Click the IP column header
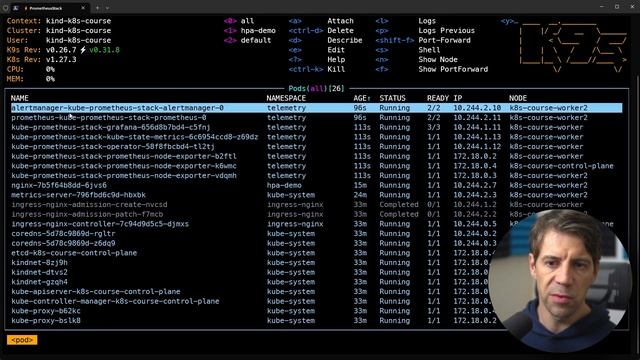The height and width of the screenshot is (360, 640). (x=458, y=98)
